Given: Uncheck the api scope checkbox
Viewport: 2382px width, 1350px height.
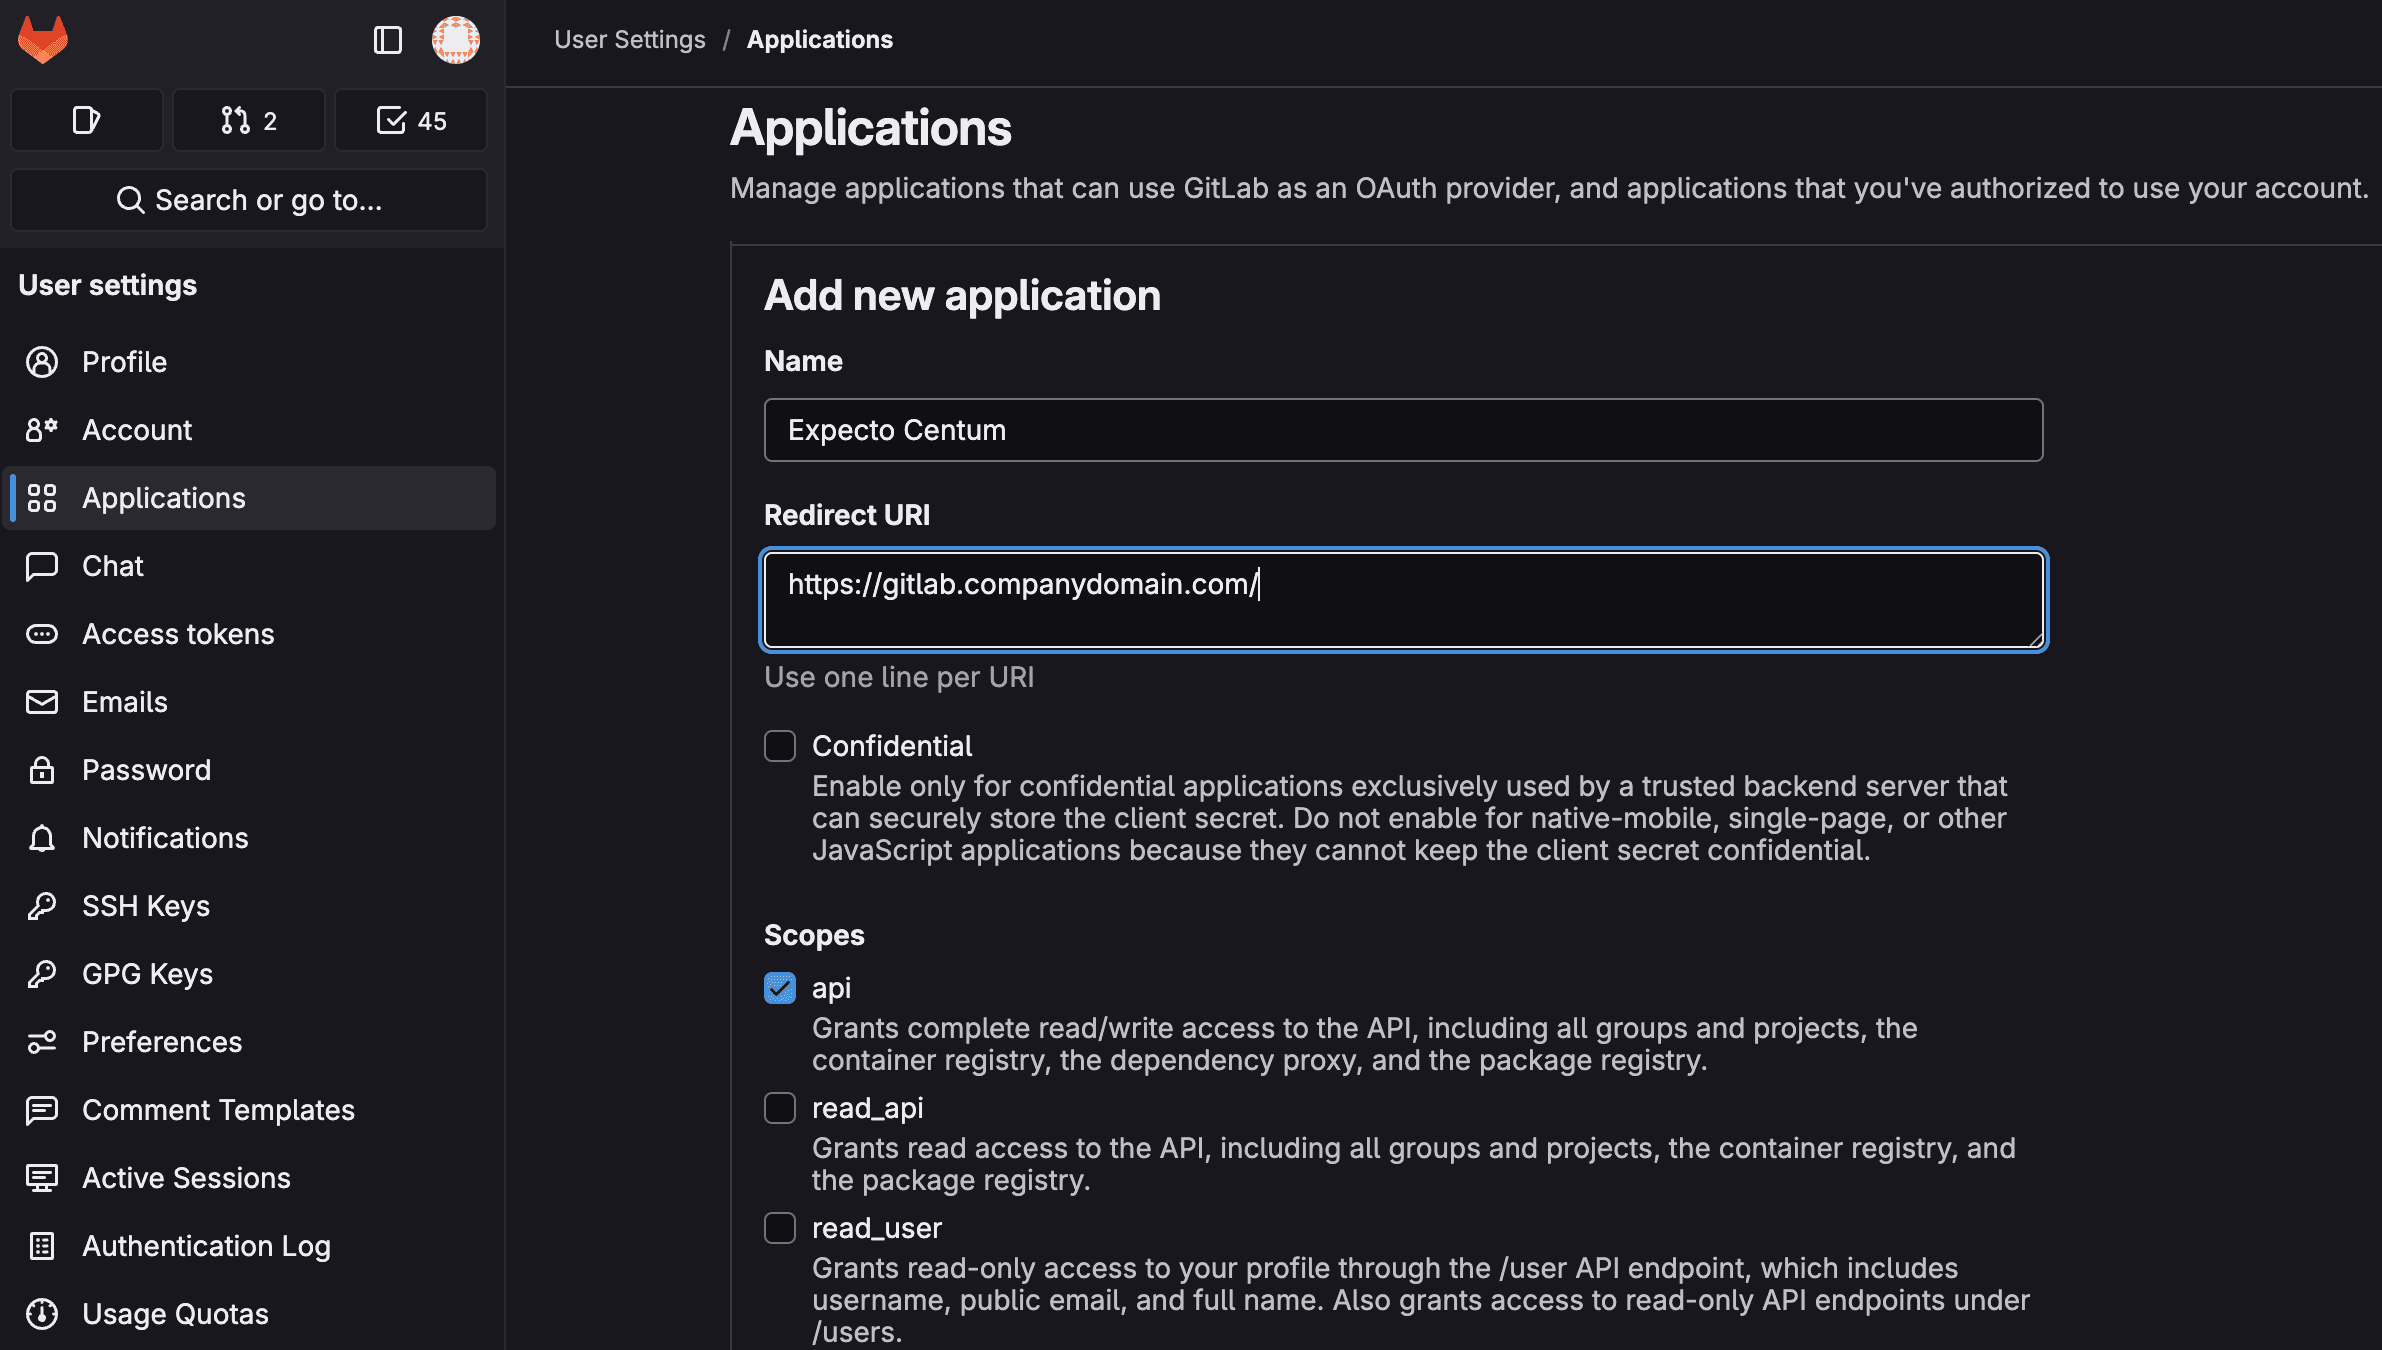Looking at the screenshot, I should [x=780, y=988].
